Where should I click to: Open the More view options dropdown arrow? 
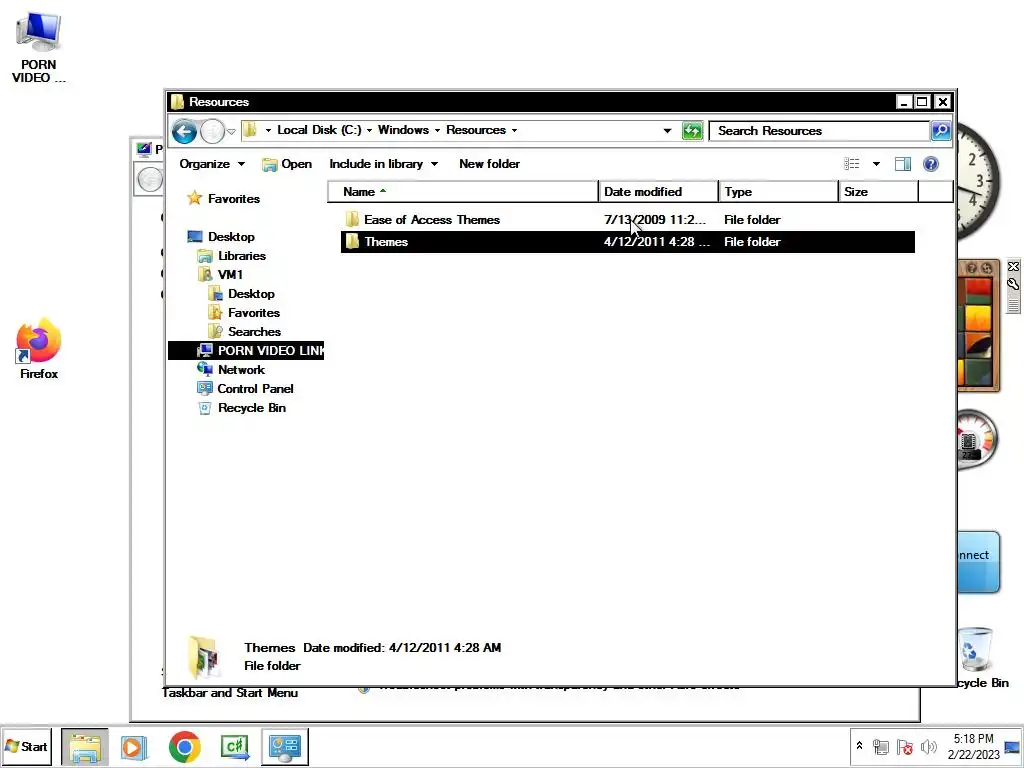click(x=876, y=164)
